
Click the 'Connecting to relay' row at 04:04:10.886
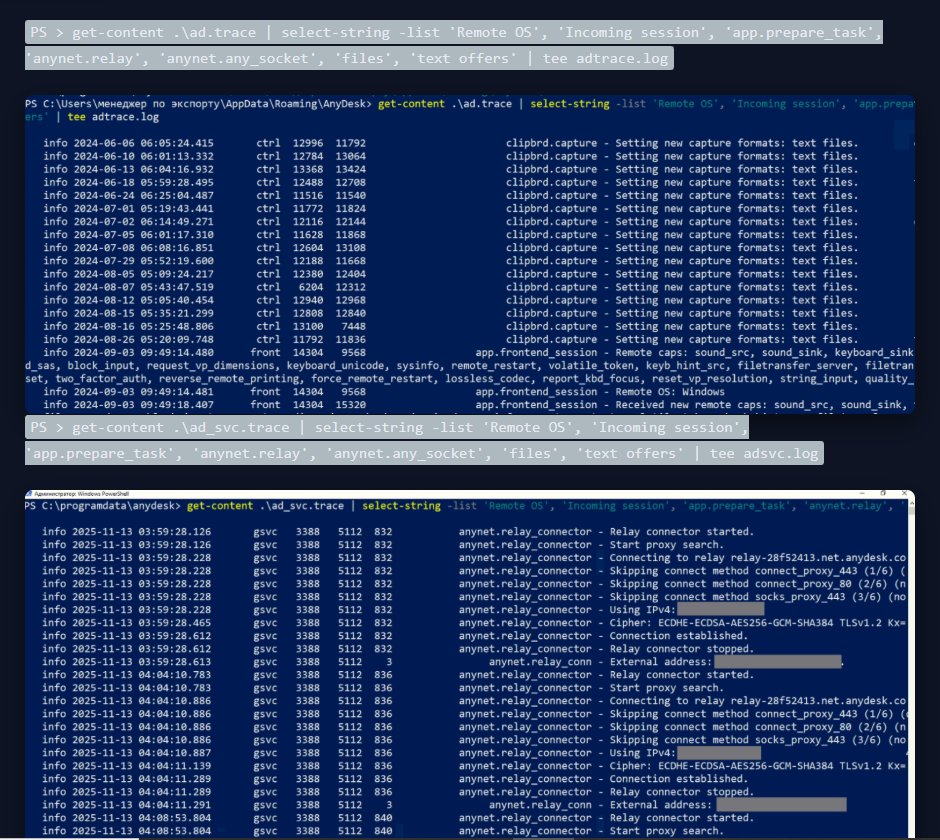coord(474,701)
